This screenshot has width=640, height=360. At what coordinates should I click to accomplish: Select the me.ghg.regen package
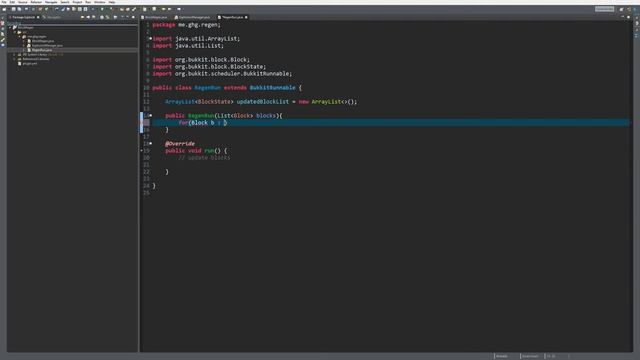pos(34,36)
